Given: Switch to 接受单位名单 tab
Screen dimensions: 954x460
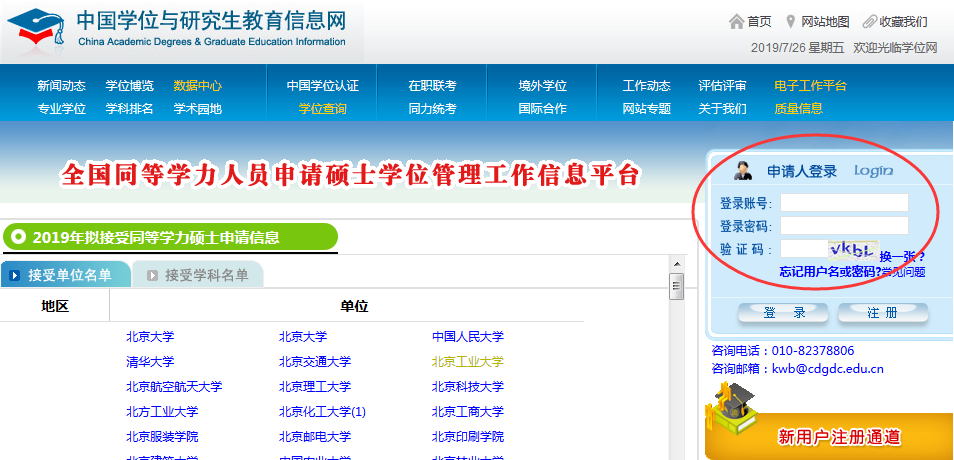Looking at the screenshot, I should 66,274.
